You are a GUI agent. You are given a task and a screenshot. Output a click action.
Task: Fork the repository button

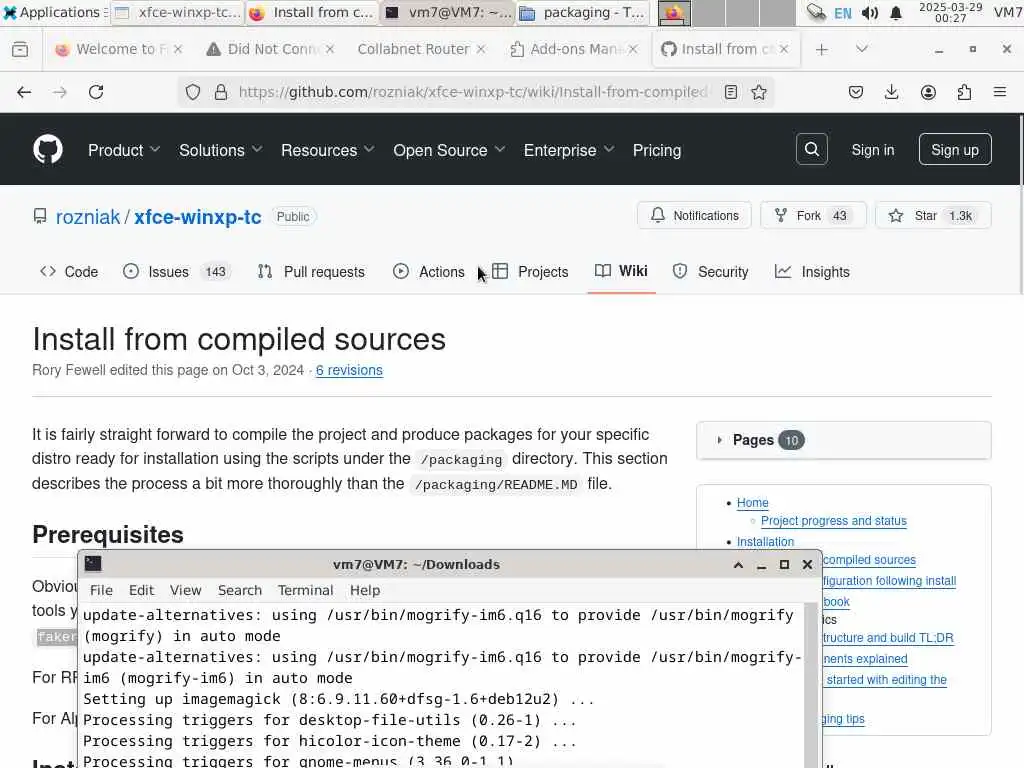813,216
